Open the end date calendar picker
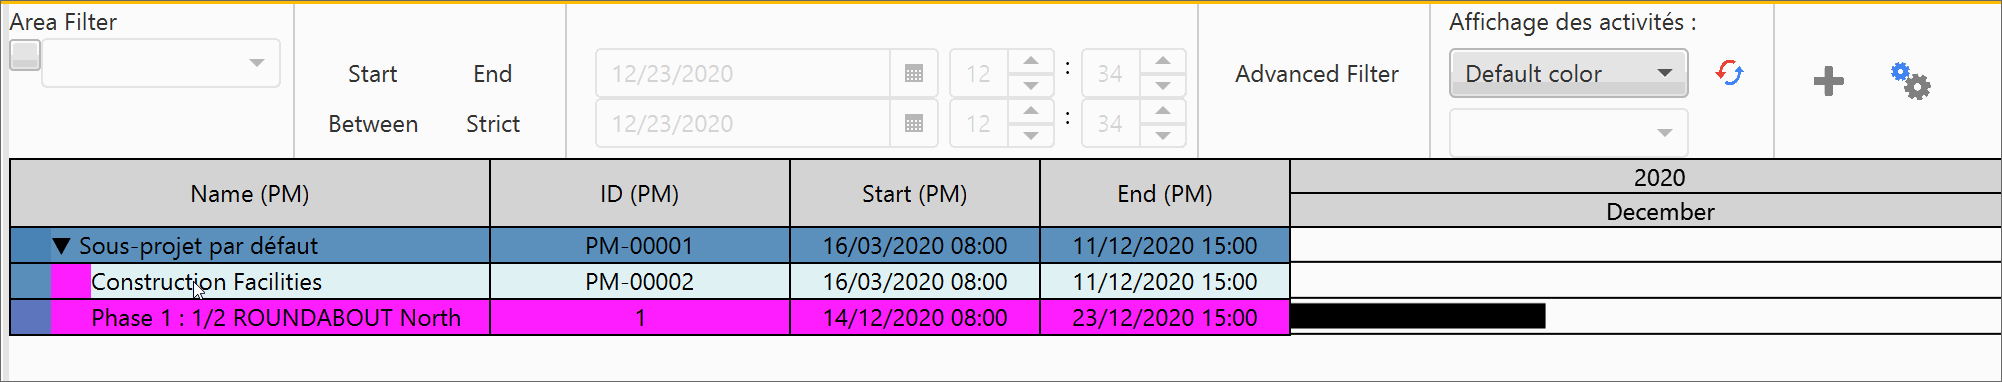Screen dimensions: 2002x382 tap(913, 123)
